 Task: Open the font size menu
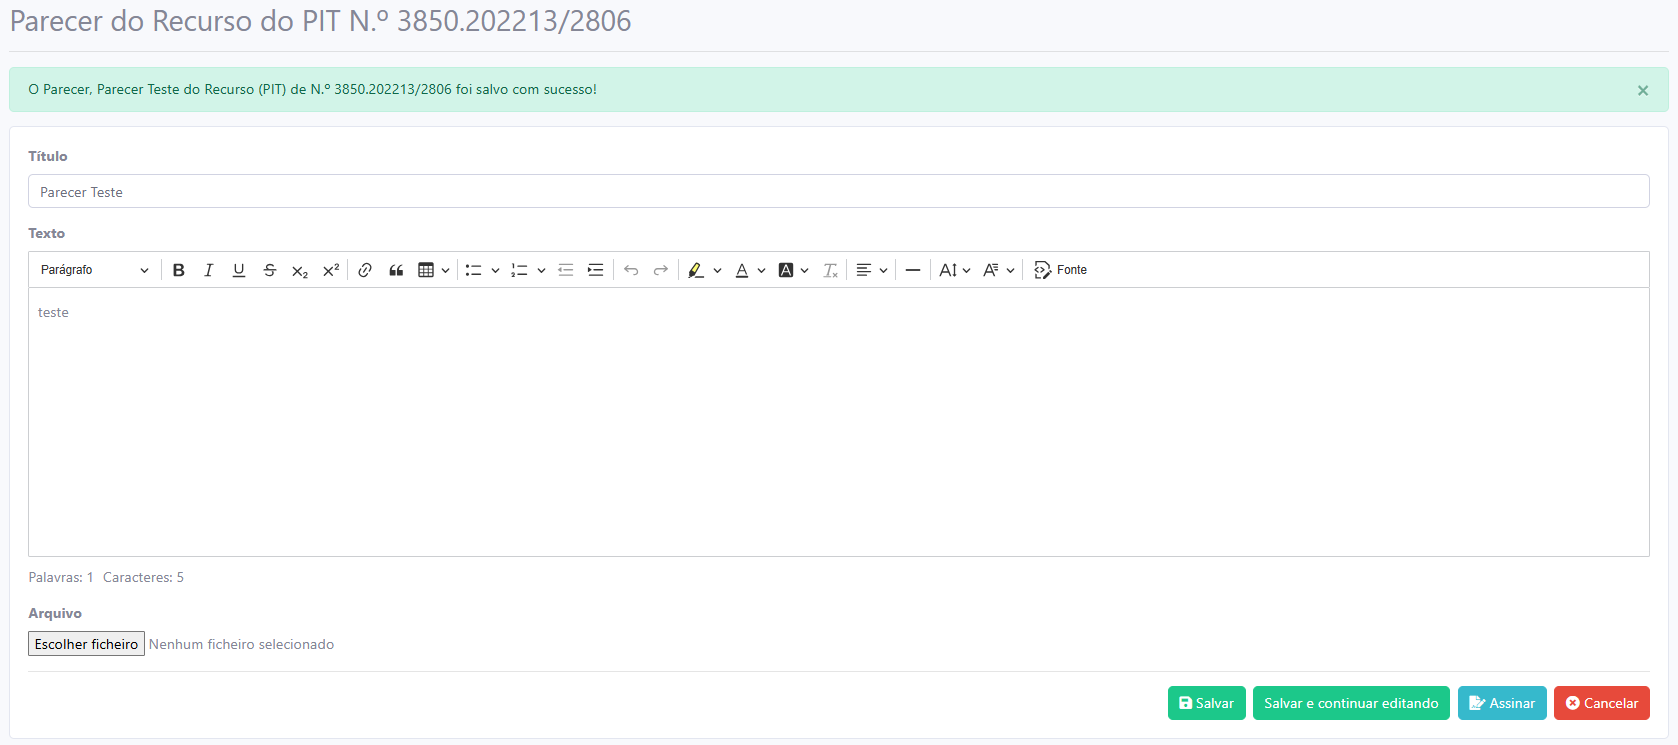(954, 270)
